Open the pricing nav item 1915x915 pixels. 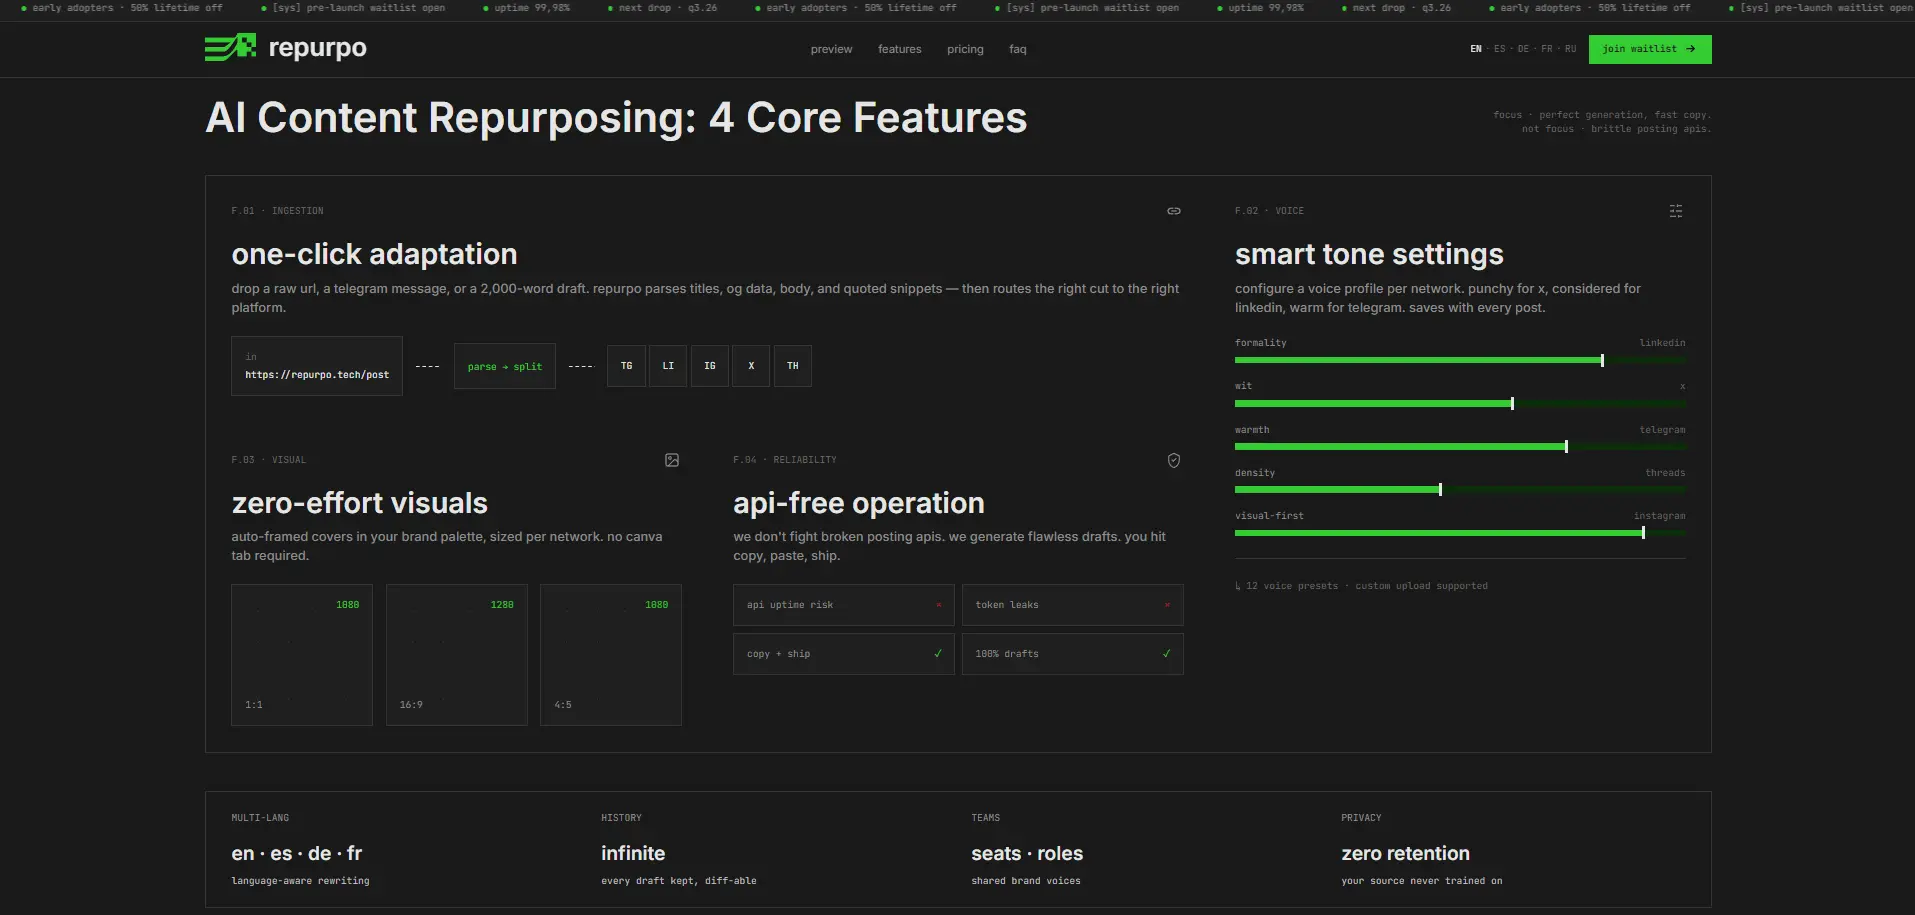pyautogui.click(x=965, y=49)
